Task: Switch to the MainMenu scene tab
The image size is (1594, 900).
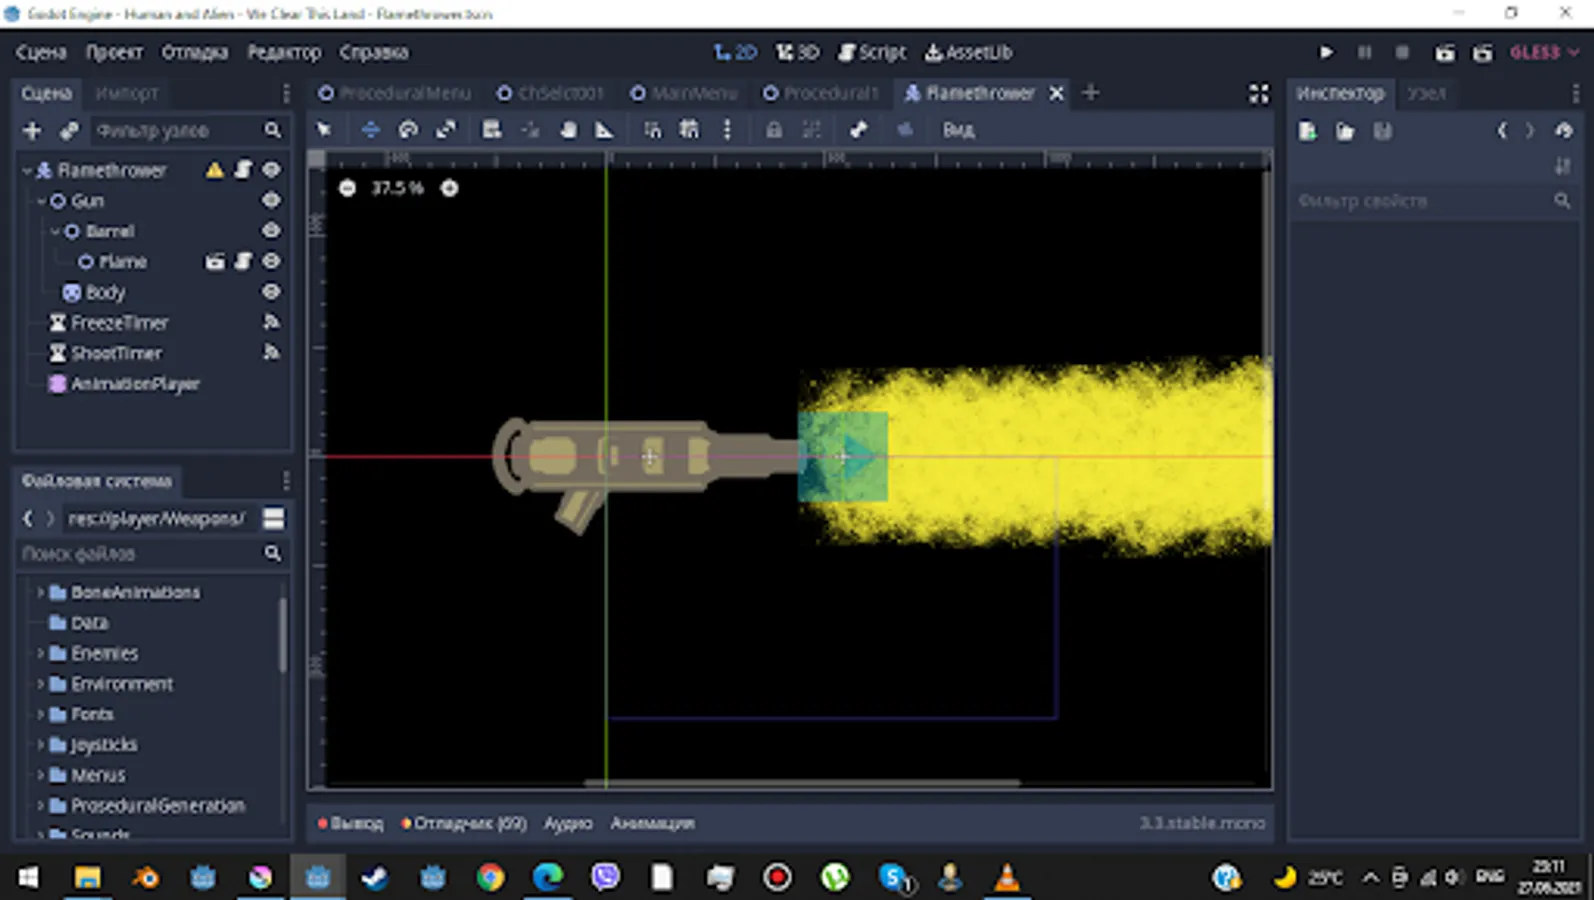Action: pos(683,93)
